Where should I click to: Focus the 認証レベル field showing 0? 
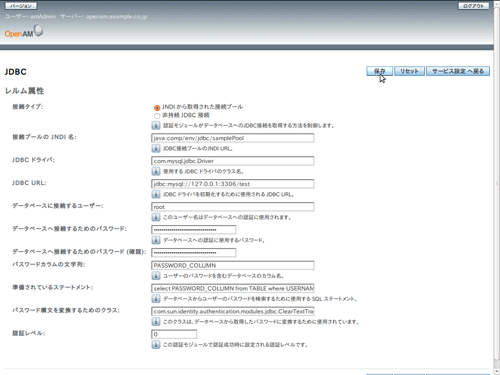174,334
